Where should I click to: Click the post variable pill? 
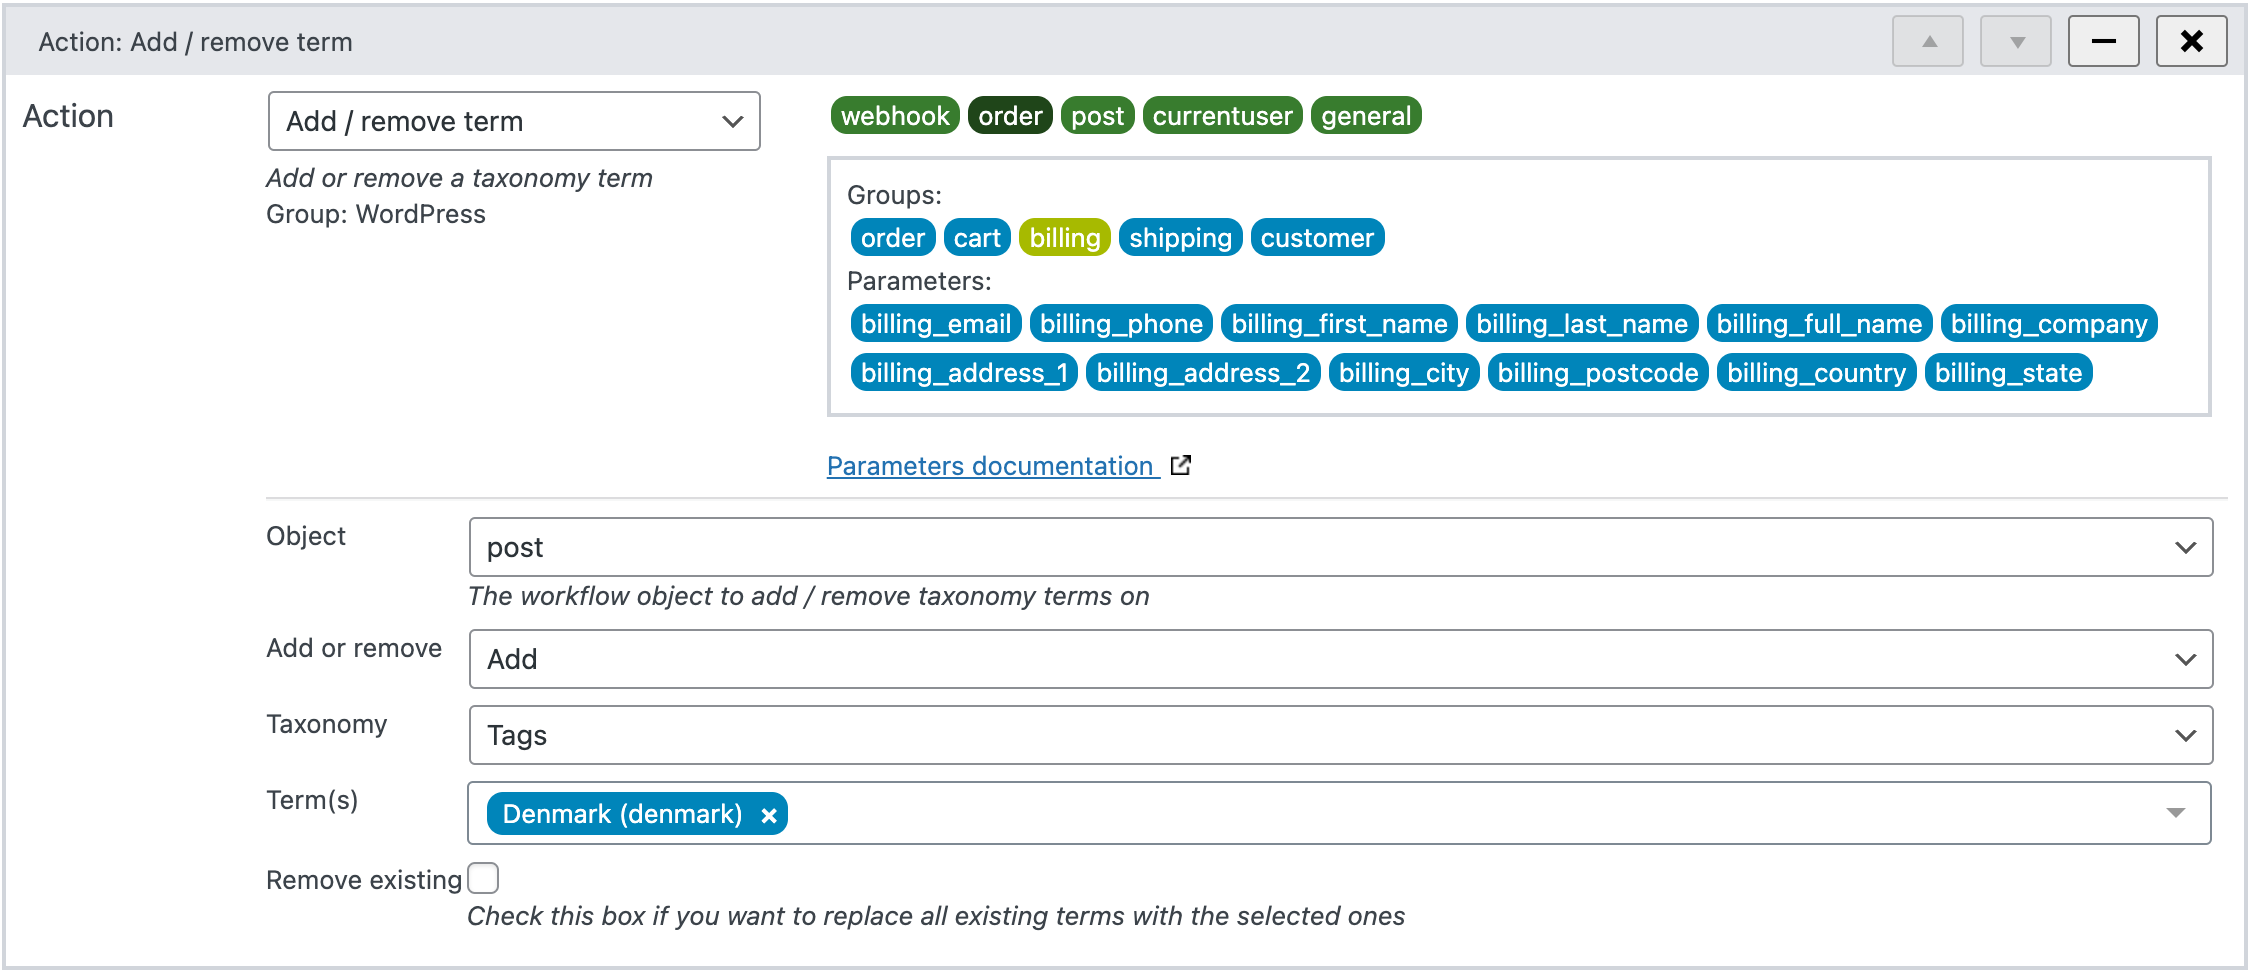1097,115
